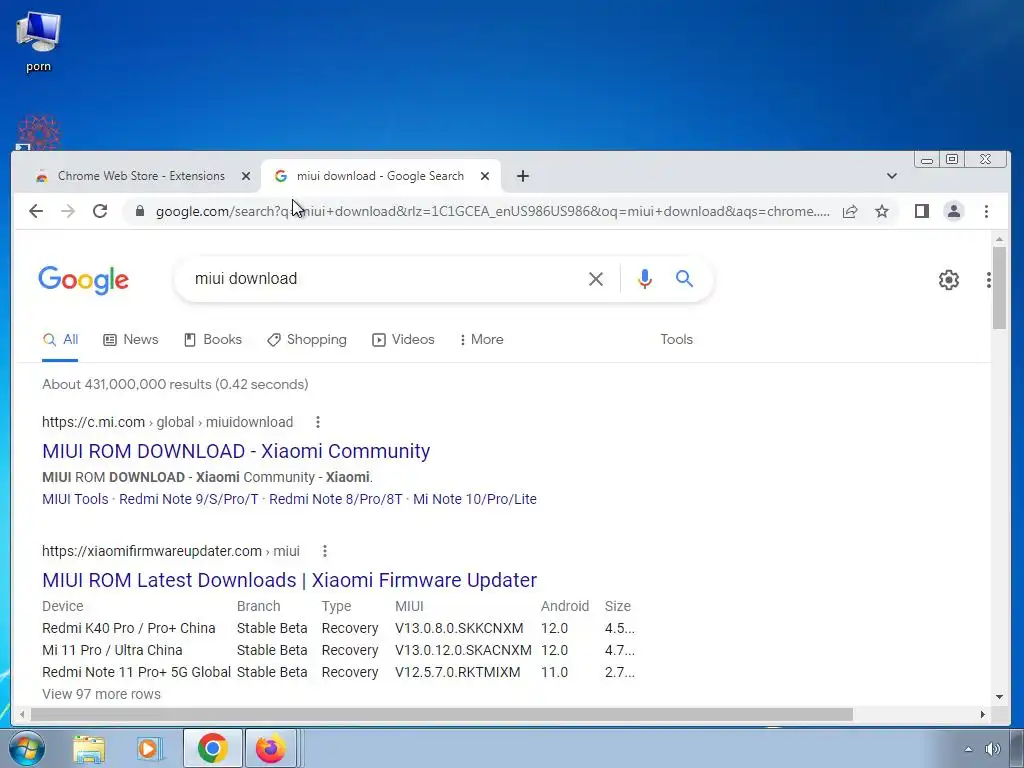Open MIUI Tools sublink
This screenshot has width=1024, height=768.
(x=75, y=499)
